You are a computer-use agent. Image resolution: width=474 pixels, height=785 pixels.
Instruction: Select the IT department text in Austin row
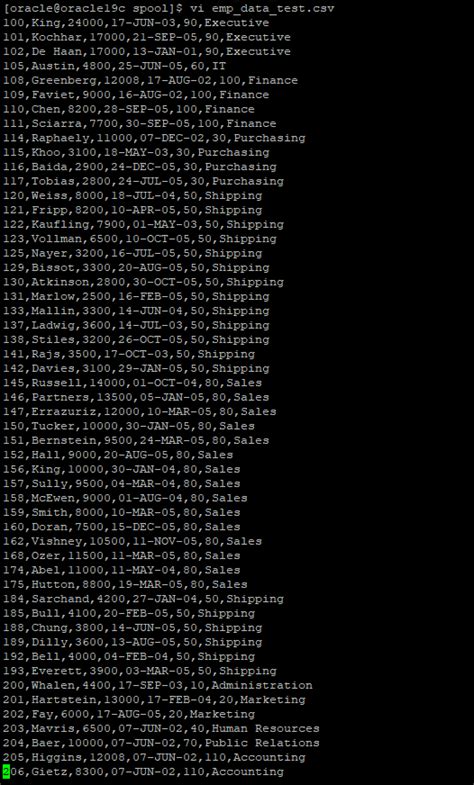(x=219, y=66)
